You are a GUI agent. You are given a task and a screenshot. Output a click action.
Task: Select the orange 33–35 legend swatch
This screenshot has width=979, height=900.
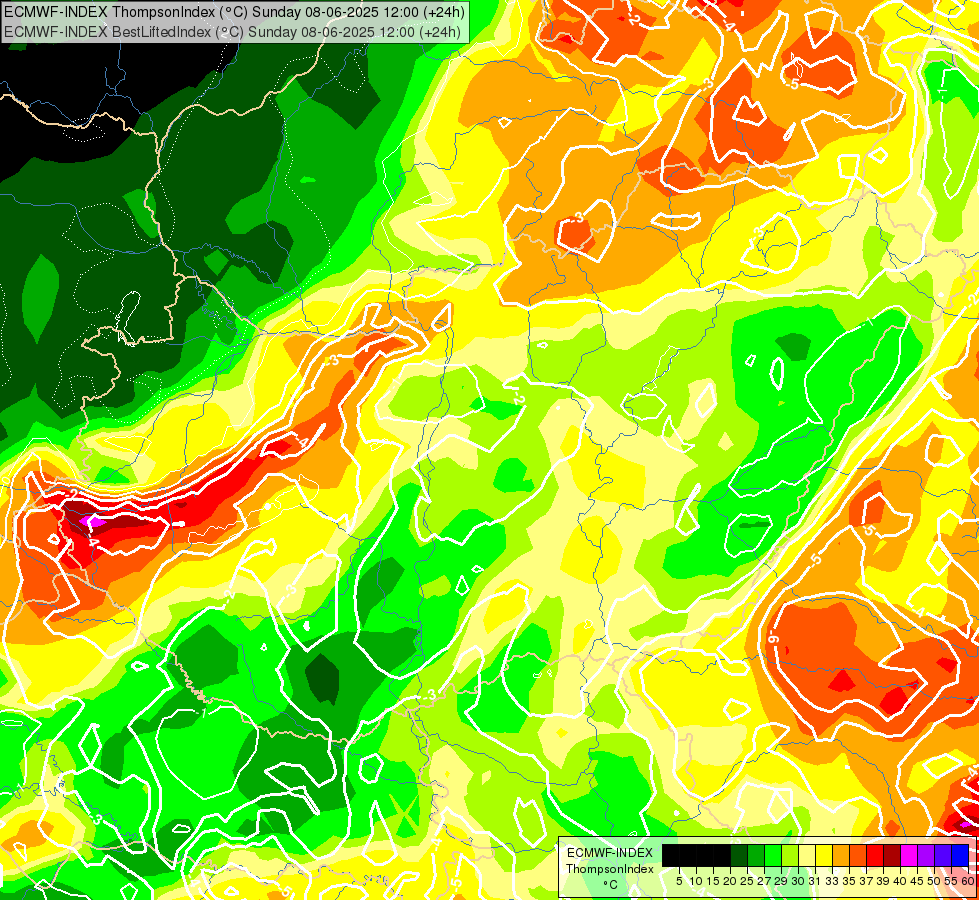841,856
